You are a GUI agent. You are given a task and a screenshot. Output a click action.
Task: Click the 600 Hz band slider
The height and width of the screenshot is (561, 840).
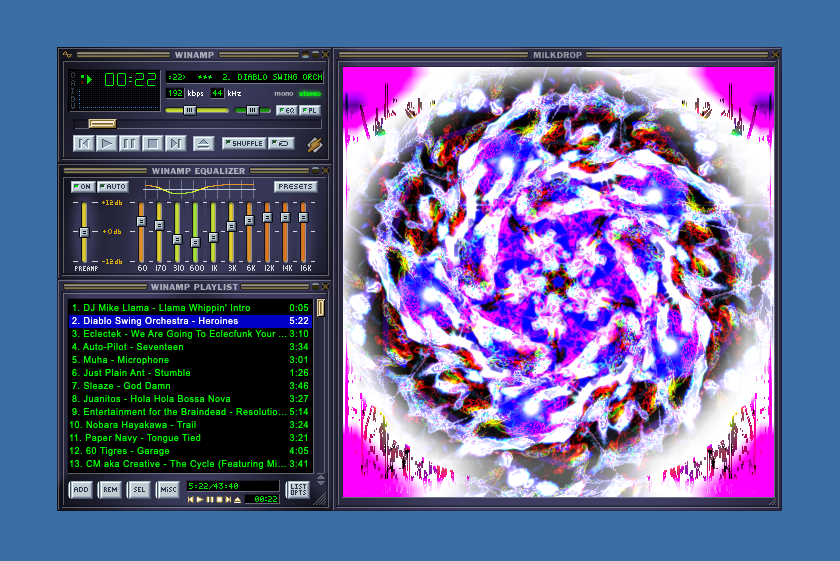coord(196,242)
